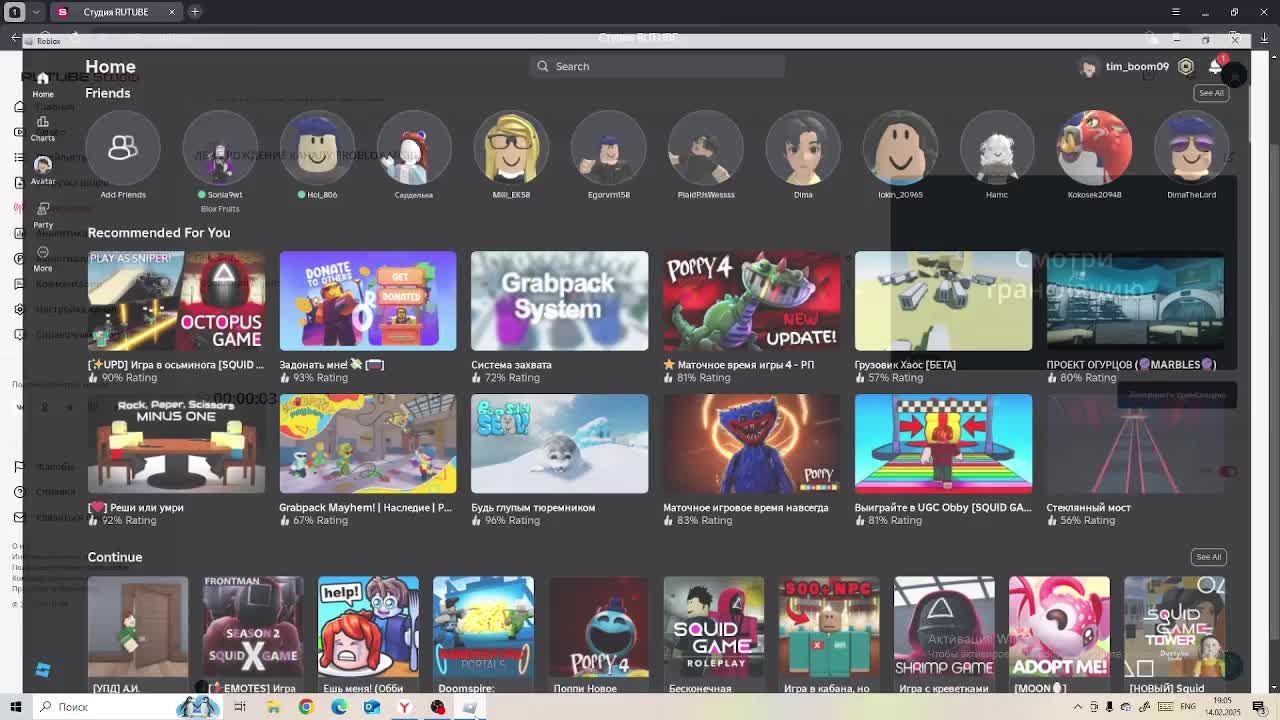Open Grabpack Mayhem! game thumbnail

tap(368, 444)
